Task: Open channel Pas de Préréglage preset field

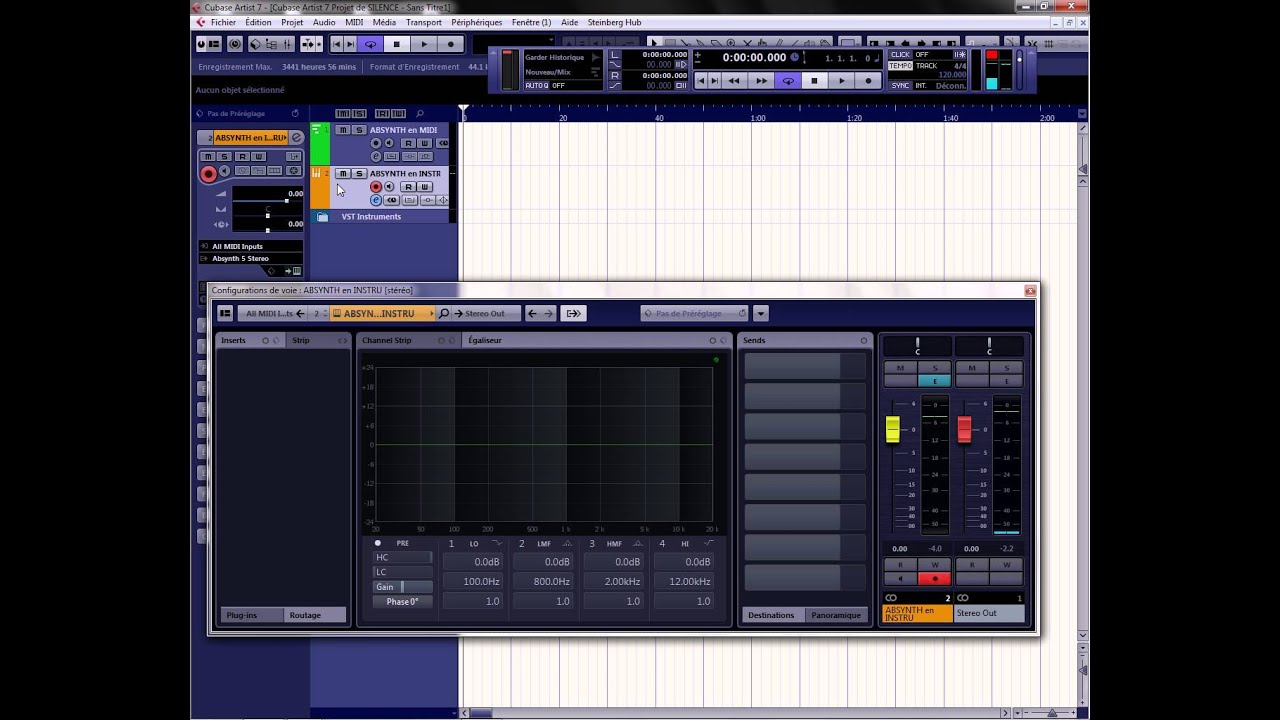Action: (x=694, y=314)
